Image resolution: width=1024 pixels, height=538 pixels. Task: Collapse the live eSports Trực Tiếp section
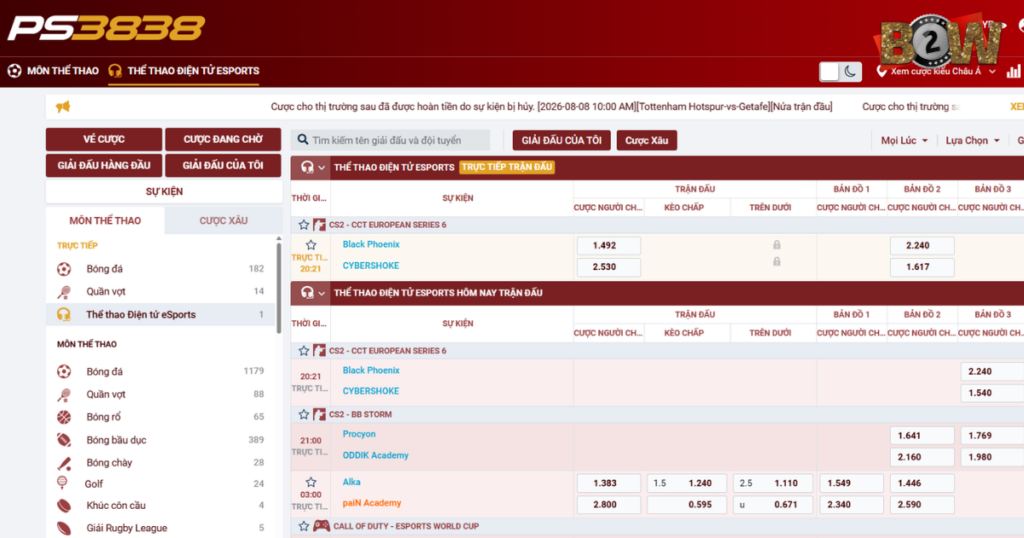coord(321,168)
